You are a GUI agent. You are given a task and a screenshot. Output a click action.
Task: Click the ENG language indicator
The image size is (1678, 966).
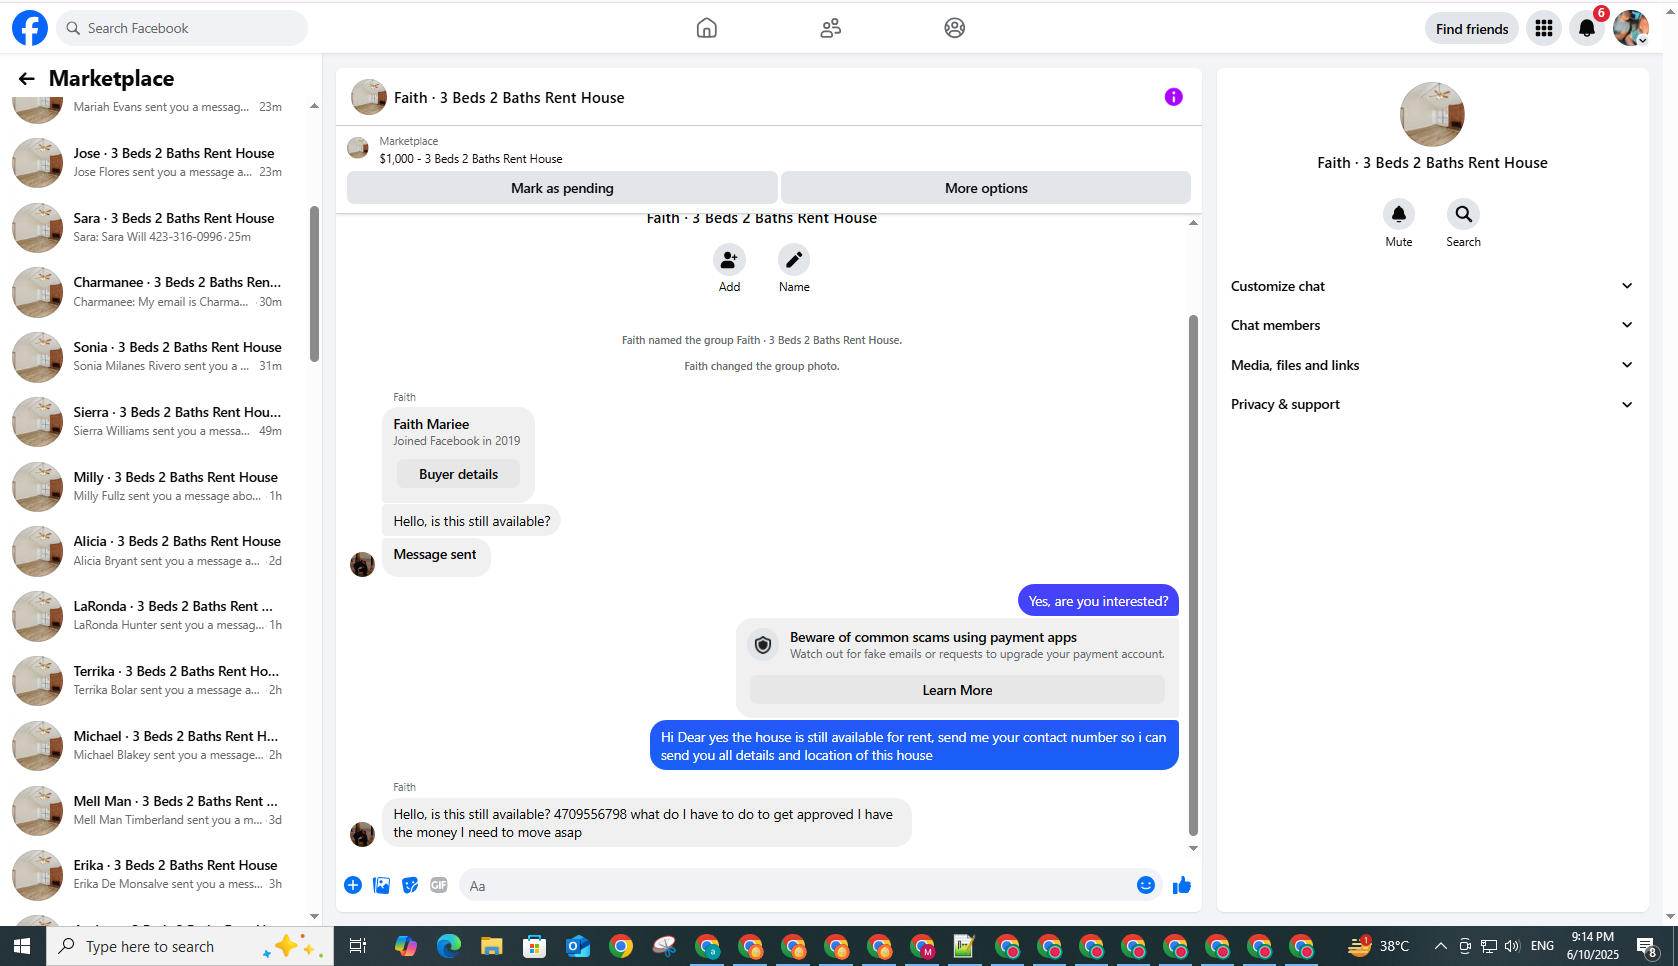[x=1542, y=946]
